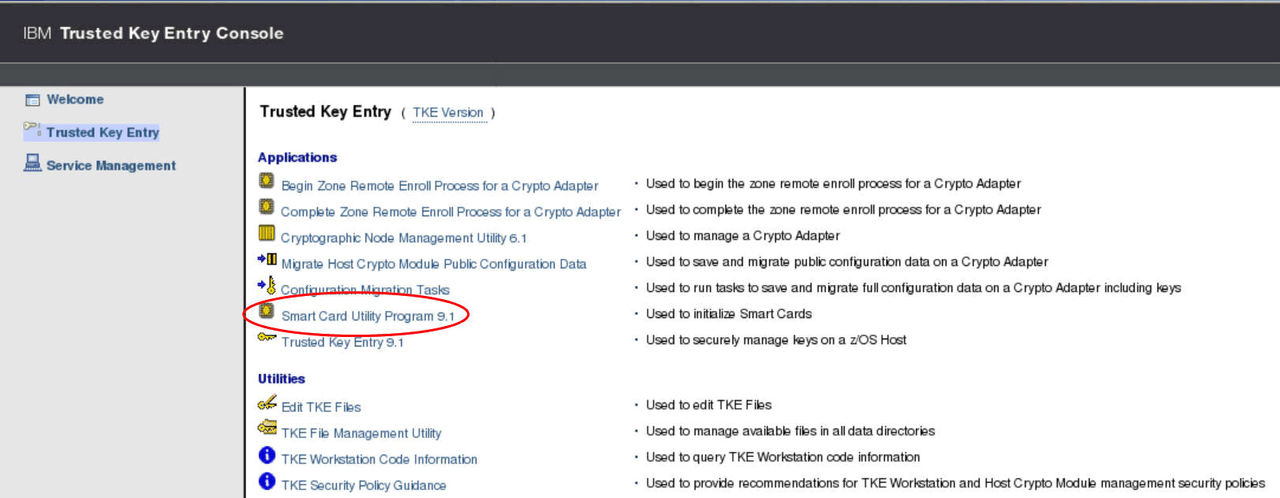Click 'Used to query TKE Workstation code information'

pos(783,457)
